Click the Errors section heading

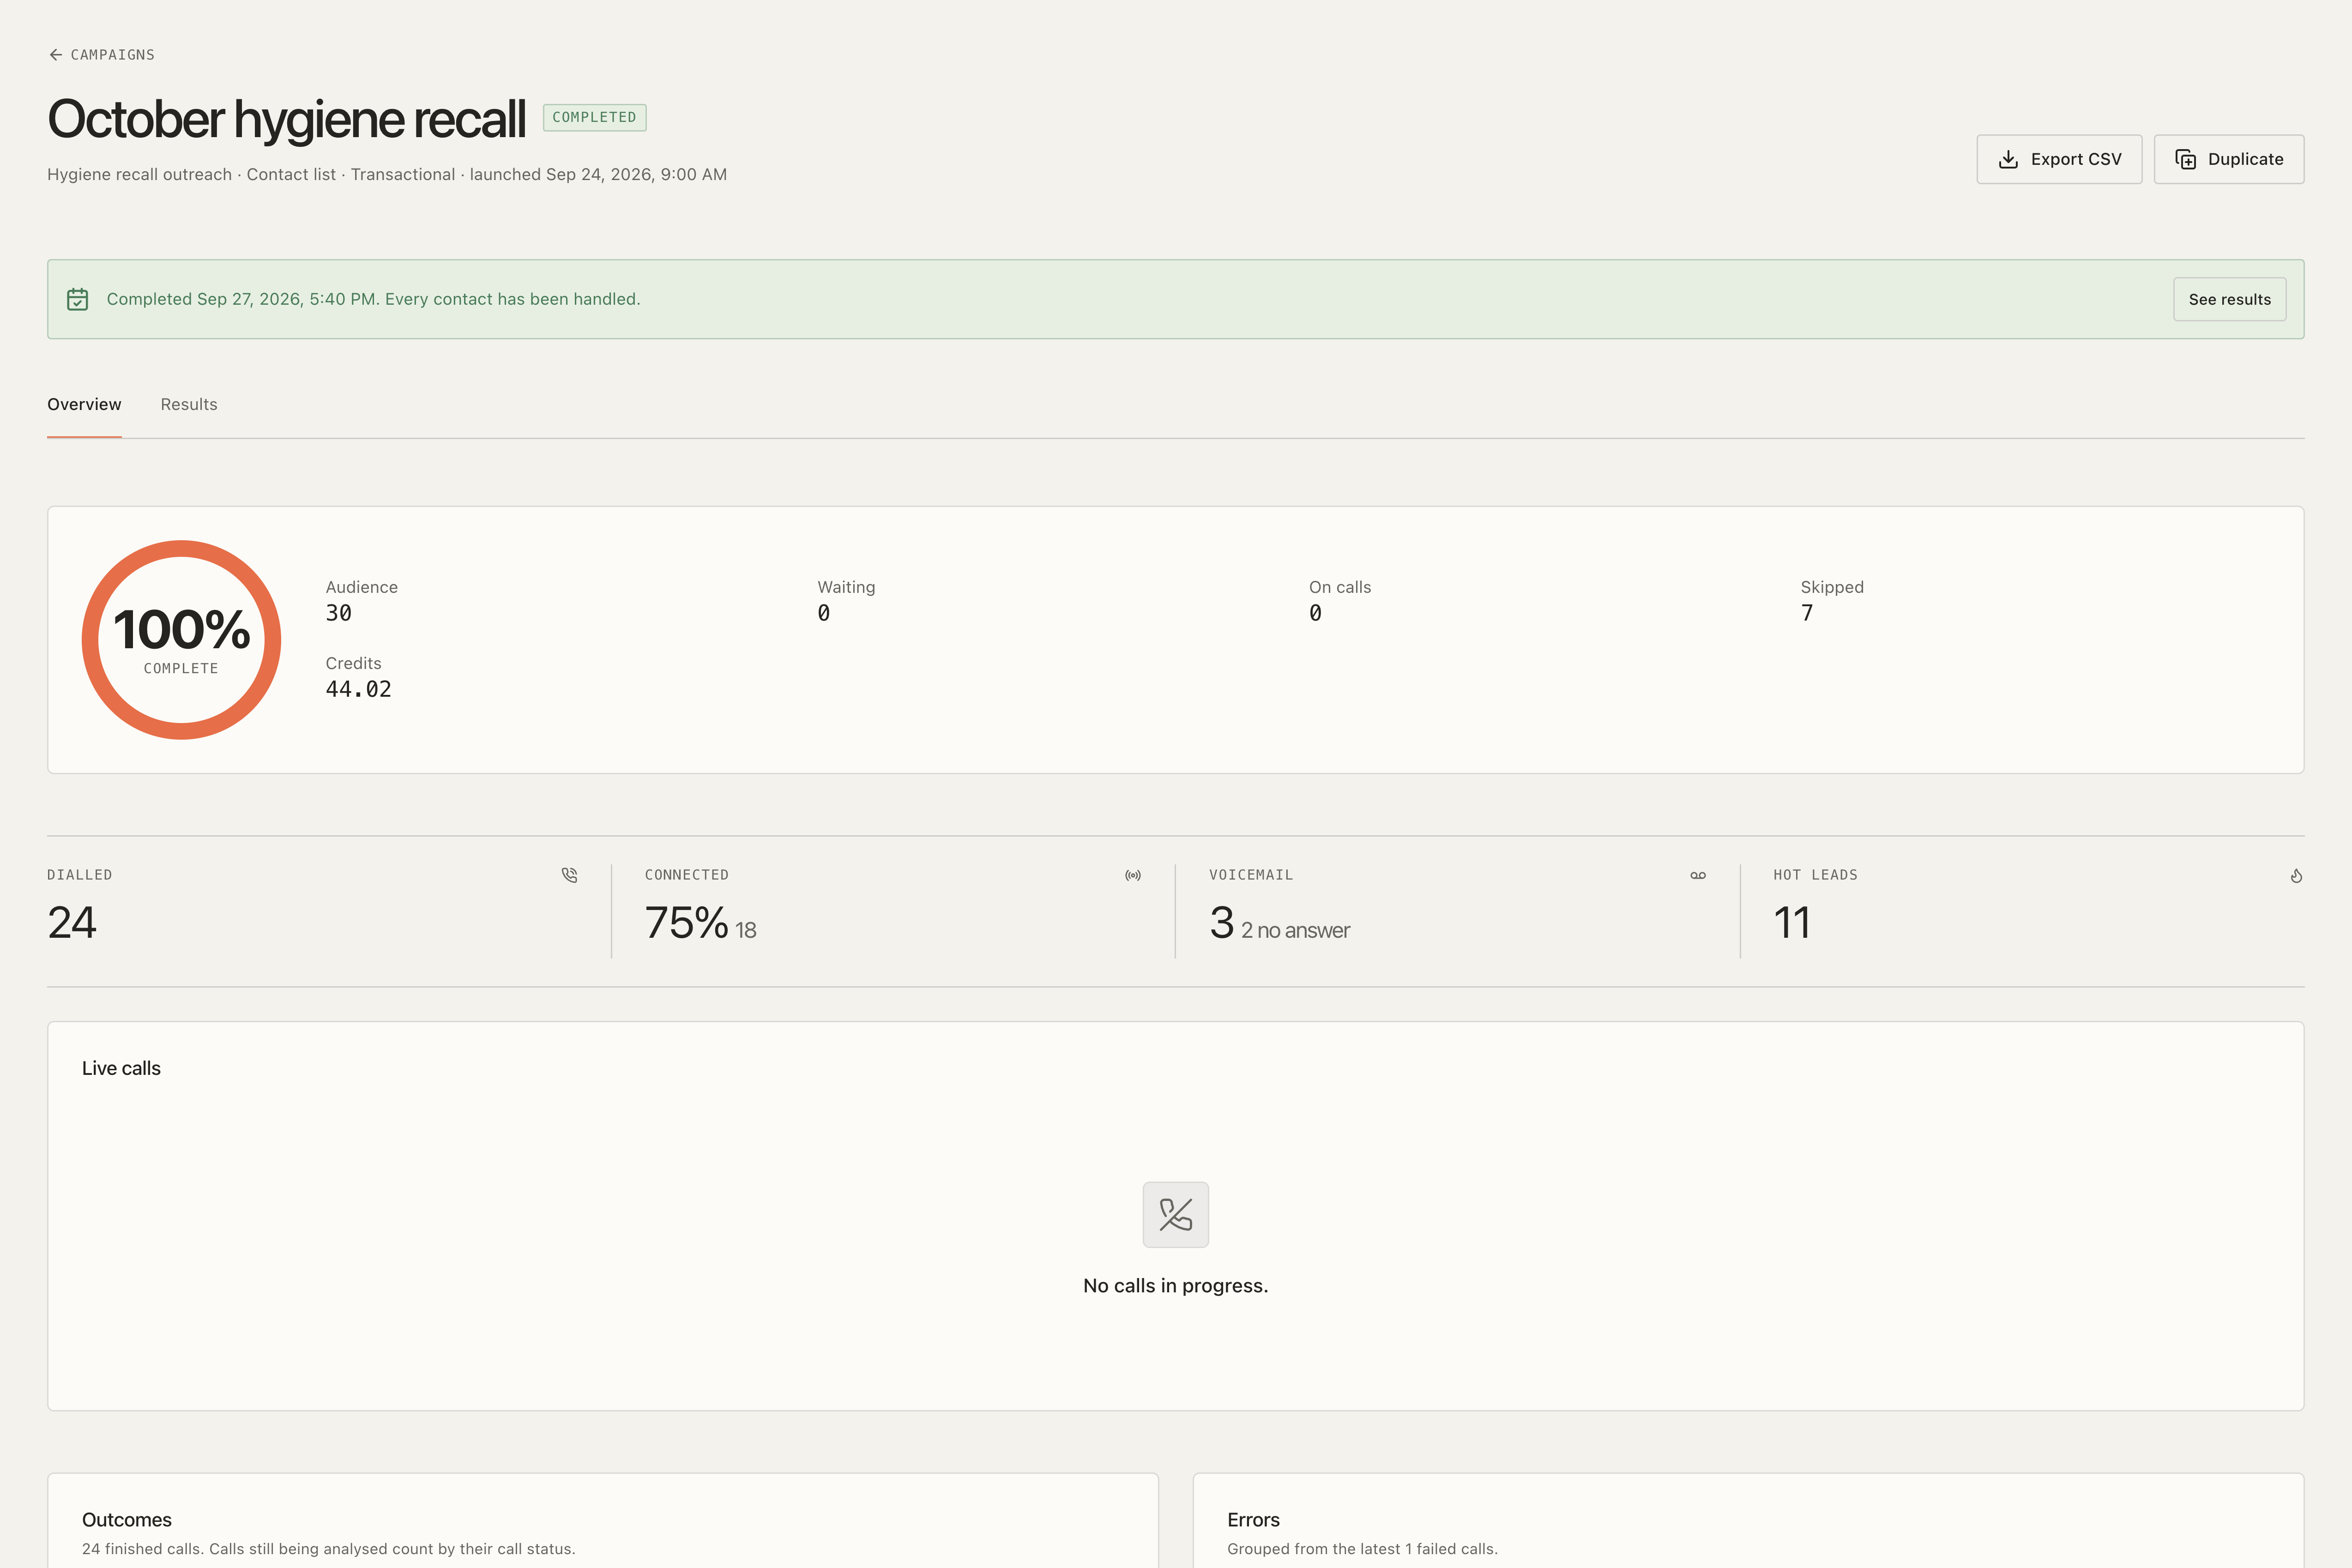coord(1253,1519)
